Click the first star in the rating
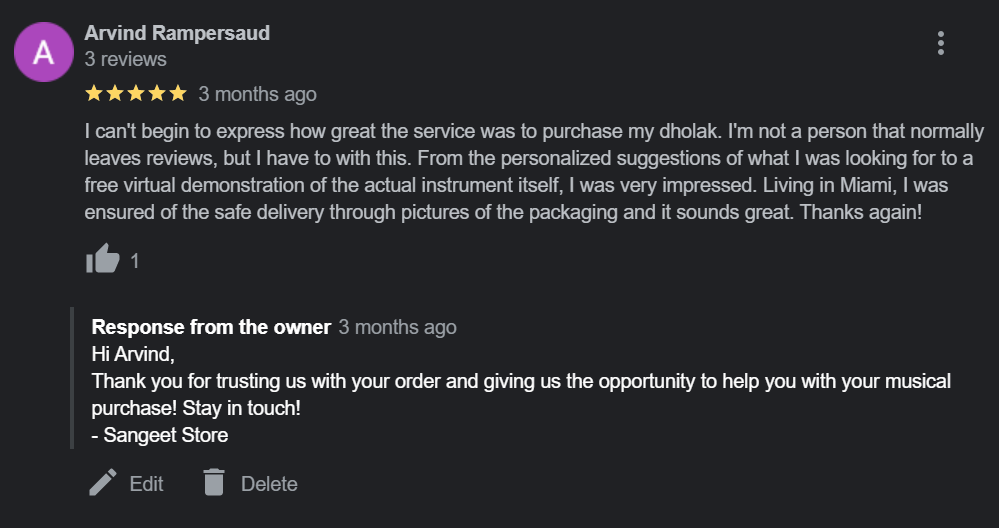This screenshot has height=528, width=999. pyautogui.click(x=94, y=94)
